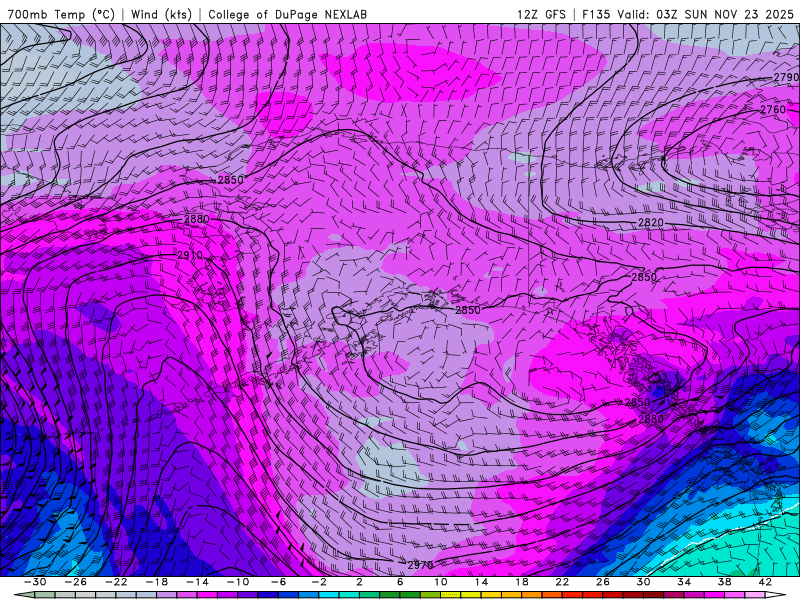Screen dimensions: 800x600
Task: Click the color bar's right arrow end cap
Action: click(x=776, y=595)
